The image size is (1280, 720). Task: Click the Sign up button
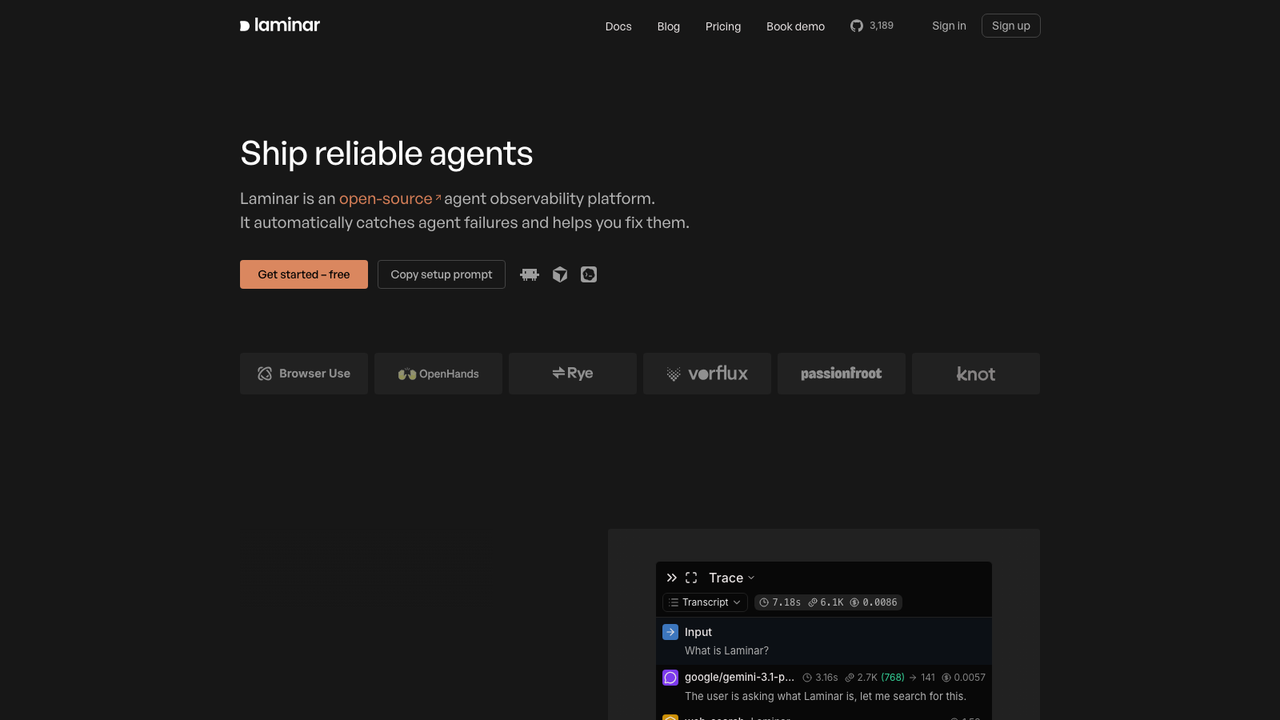[x=1011, y=26]
